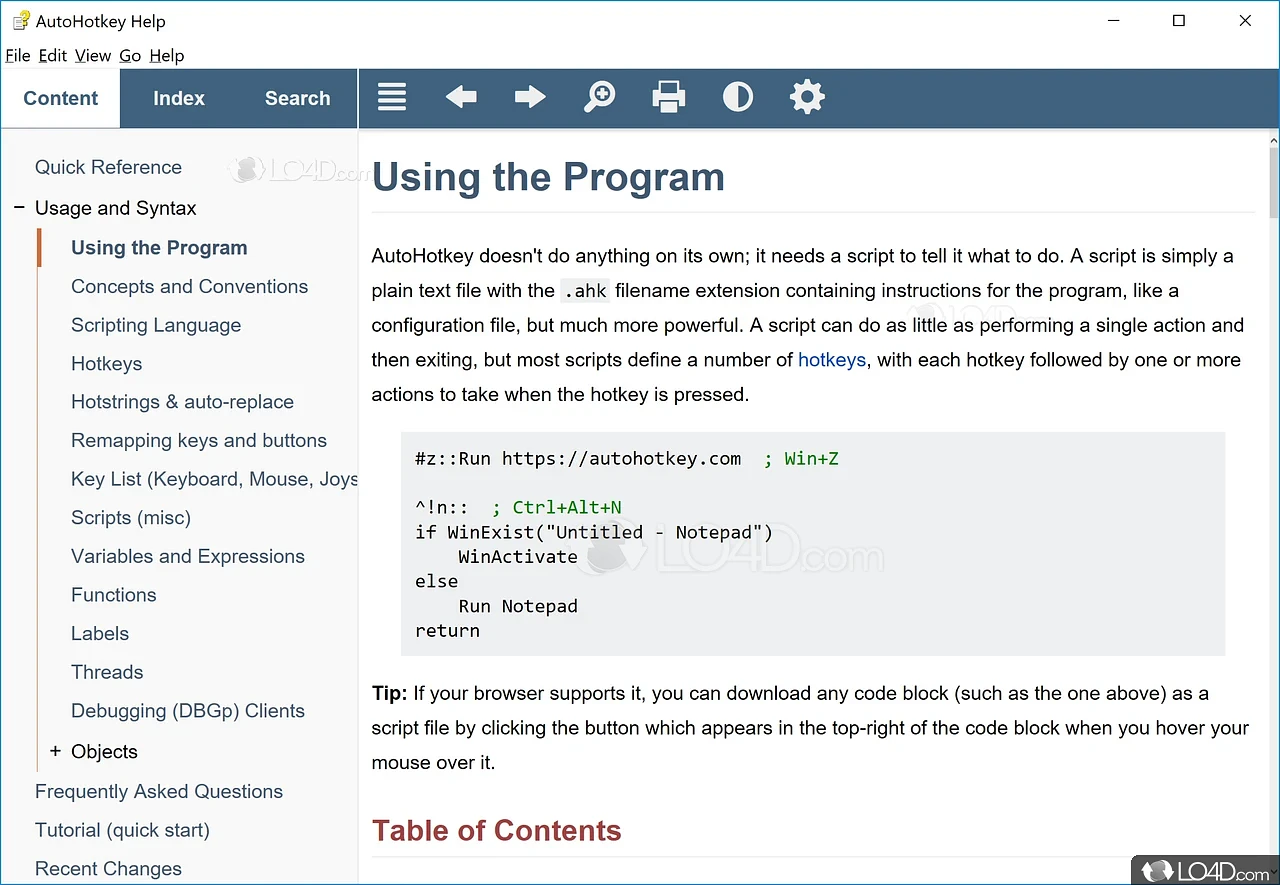Image resolution: width=1280 pixels, height=885 pixels.
Task: Open the Hotkeys topic in sidebar
Action: (x=106, y=364)
